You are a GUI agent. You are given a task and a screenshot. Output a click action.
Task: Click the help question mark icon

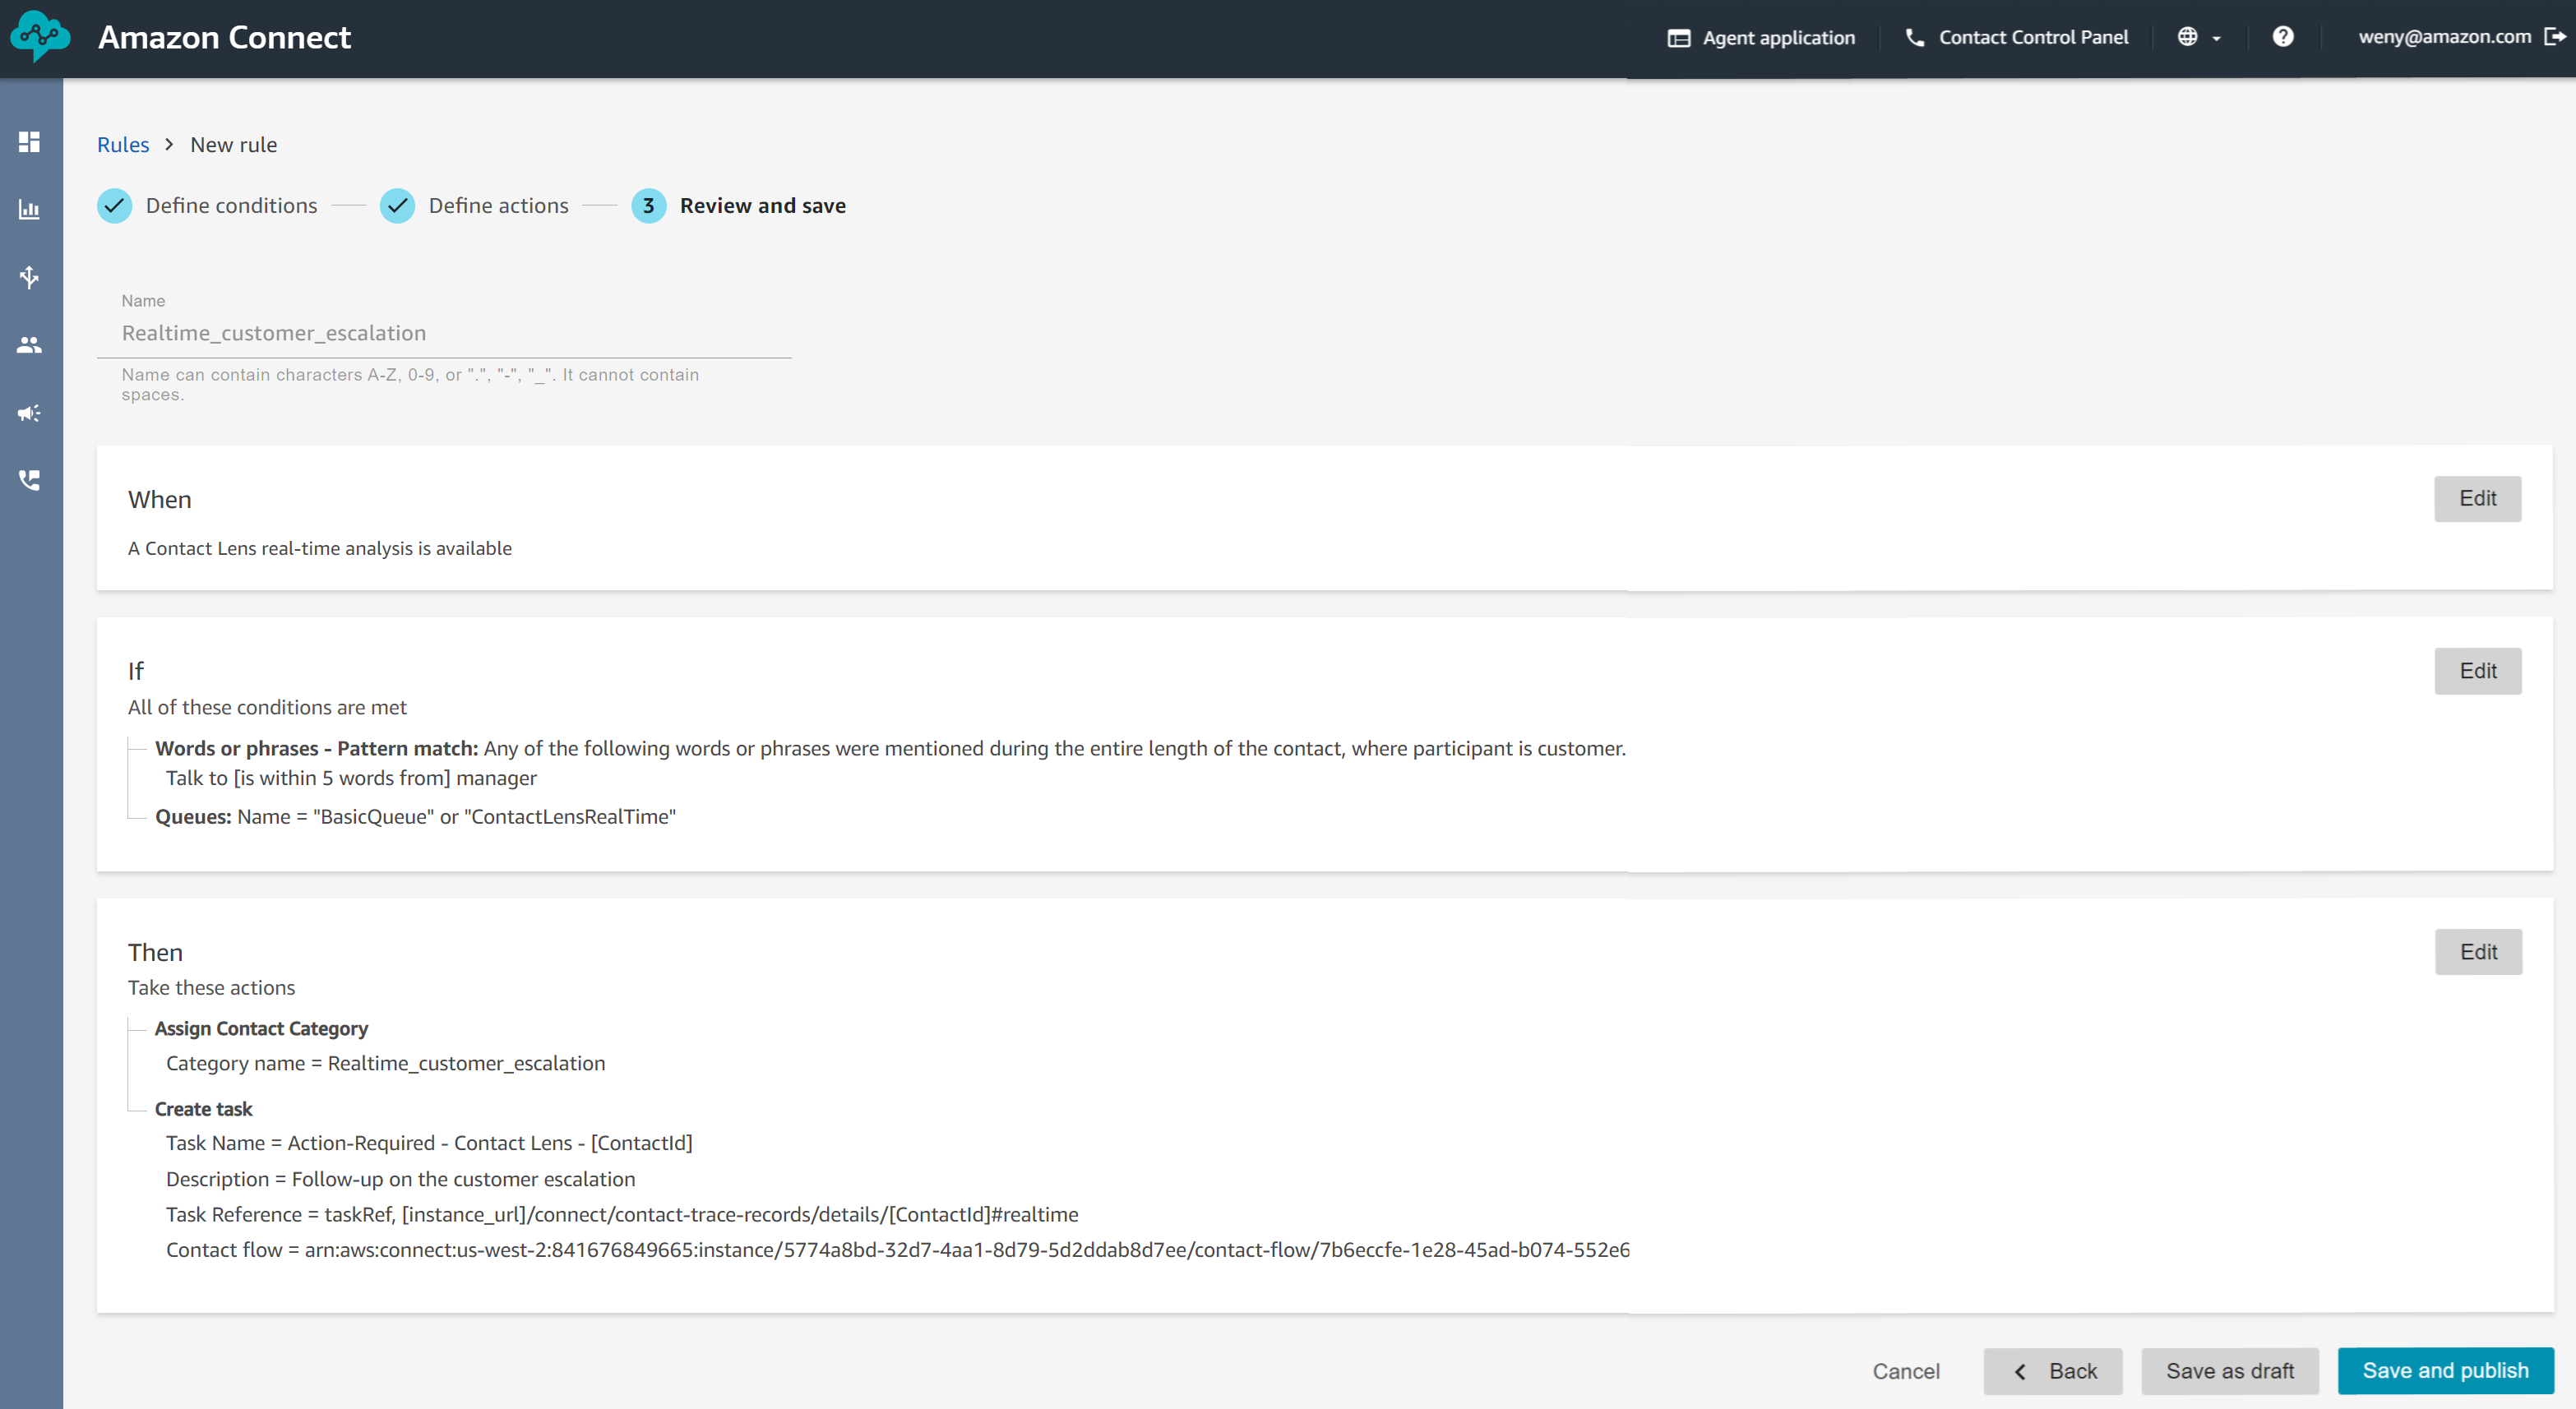[x=2281, y=38]
